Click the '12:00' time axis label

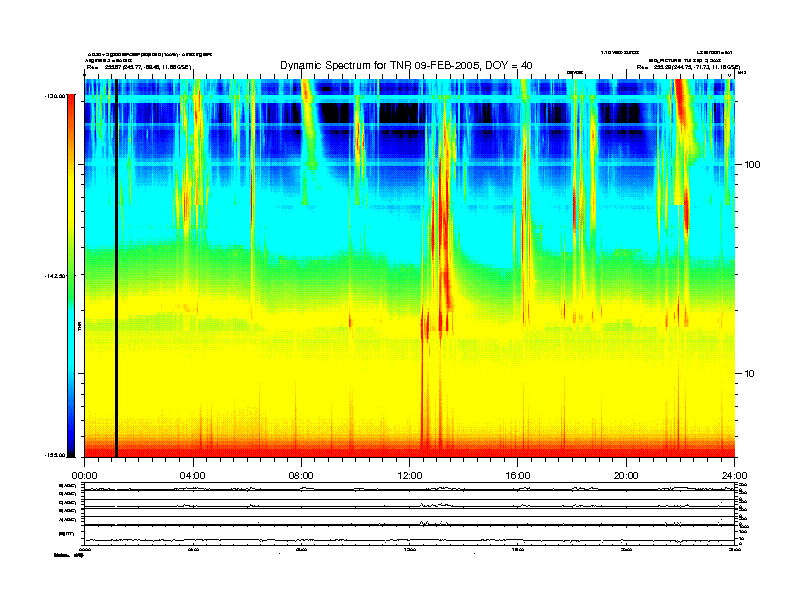tap(410, 476)
